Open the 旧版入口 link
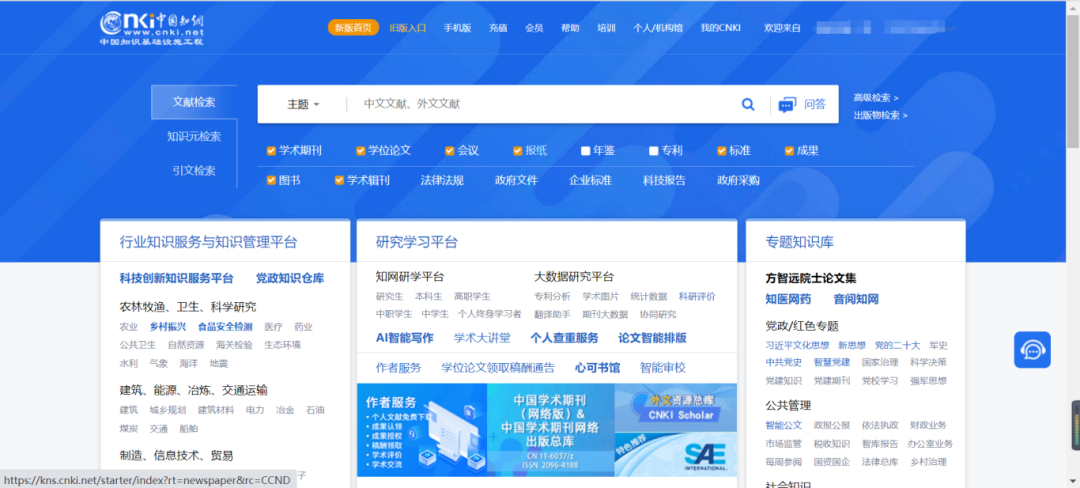This screenshot has height=488, width=1080. pyautogui.click(x=408, y=28)
